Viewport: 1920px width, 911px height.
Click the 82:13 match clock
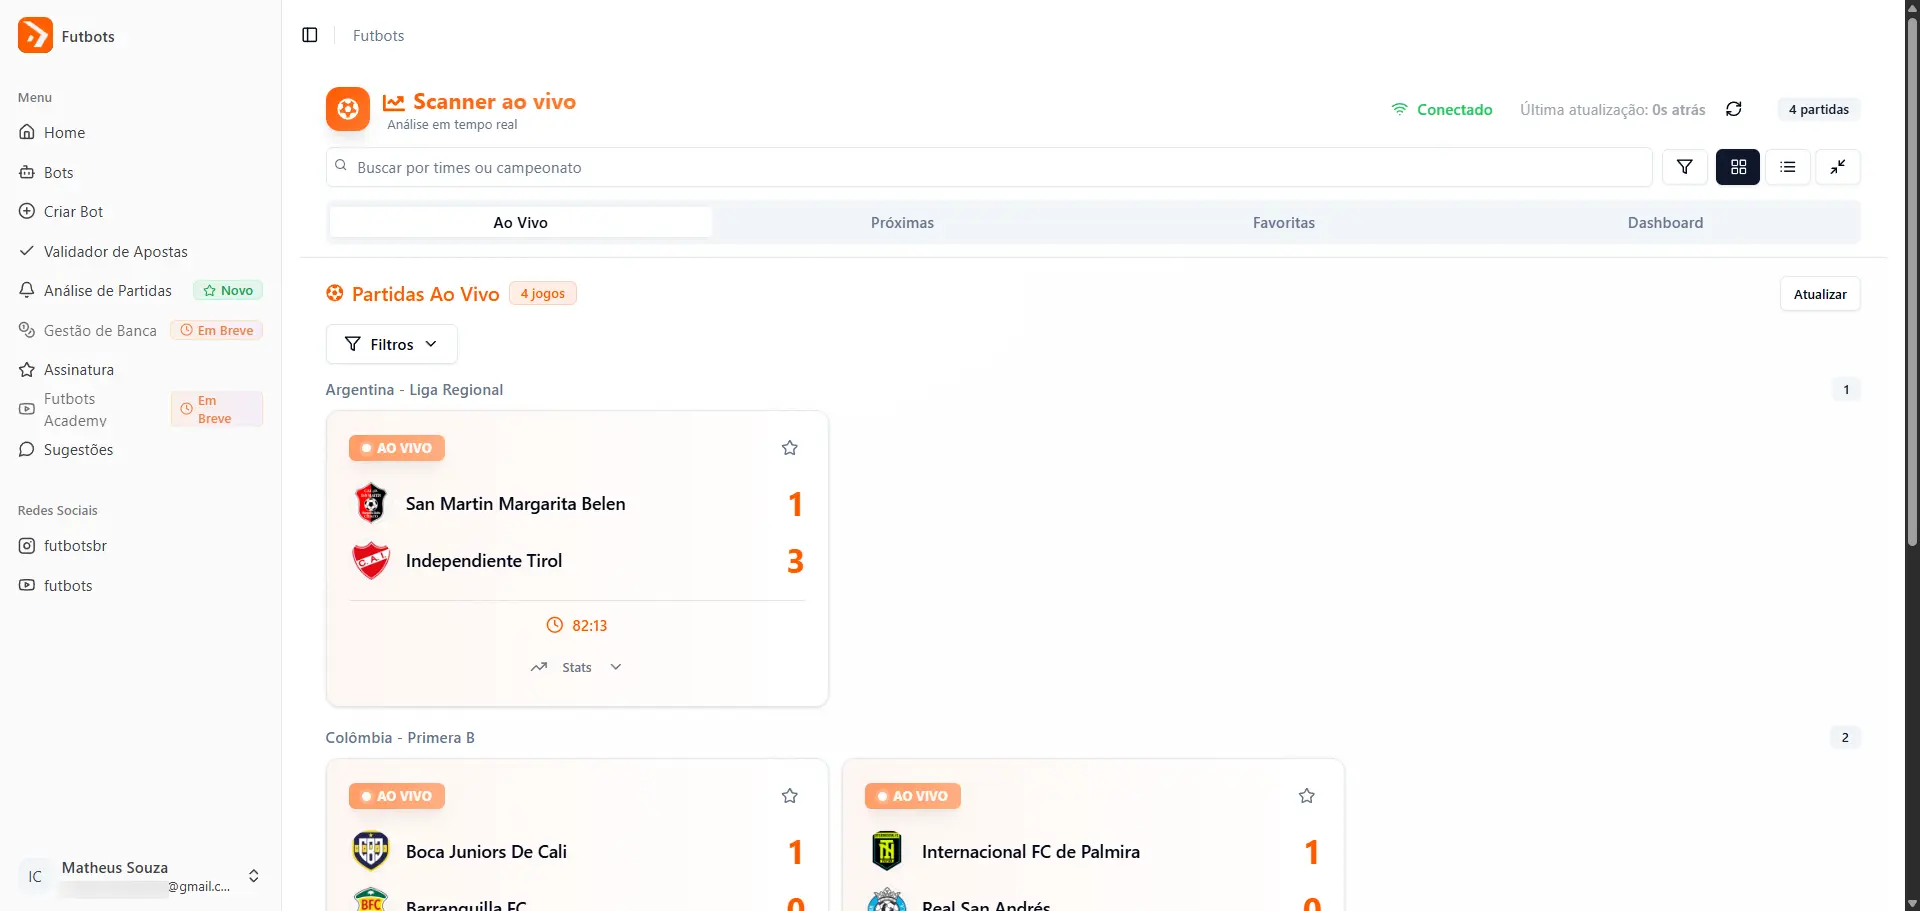577,625
